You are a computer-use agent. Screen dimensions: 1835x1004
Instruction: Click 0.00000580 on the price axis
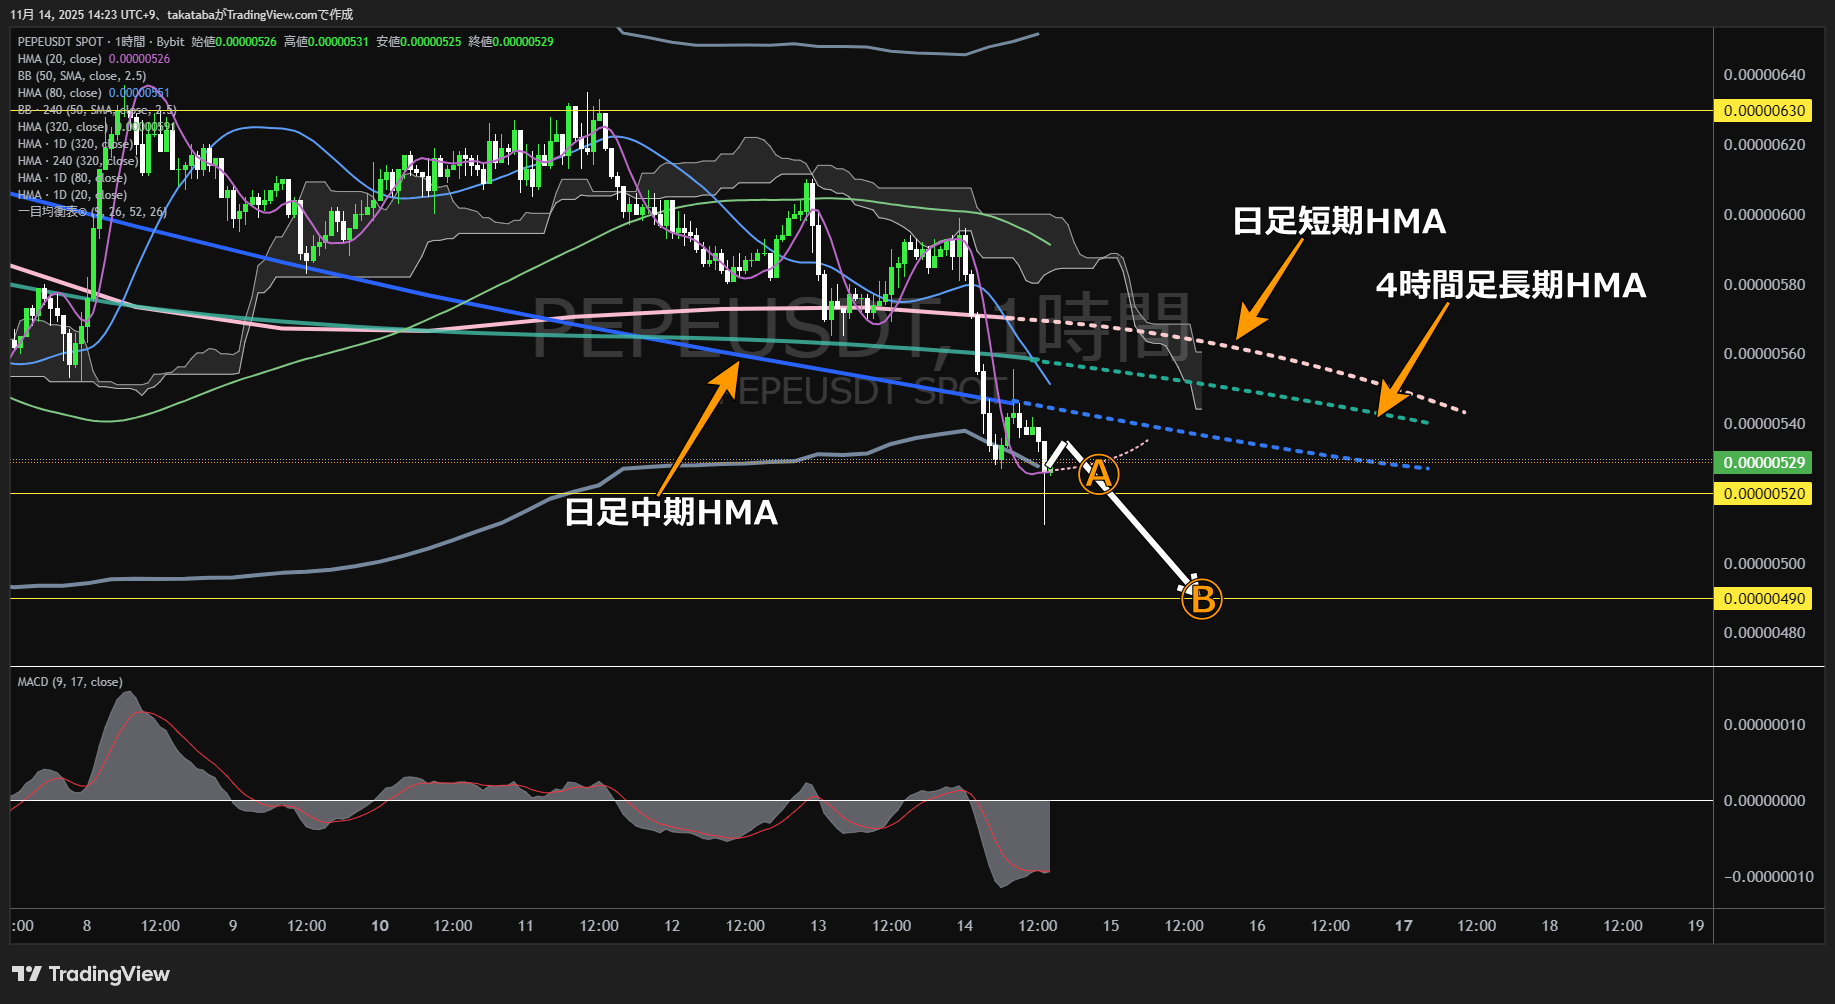(1764, 285)
